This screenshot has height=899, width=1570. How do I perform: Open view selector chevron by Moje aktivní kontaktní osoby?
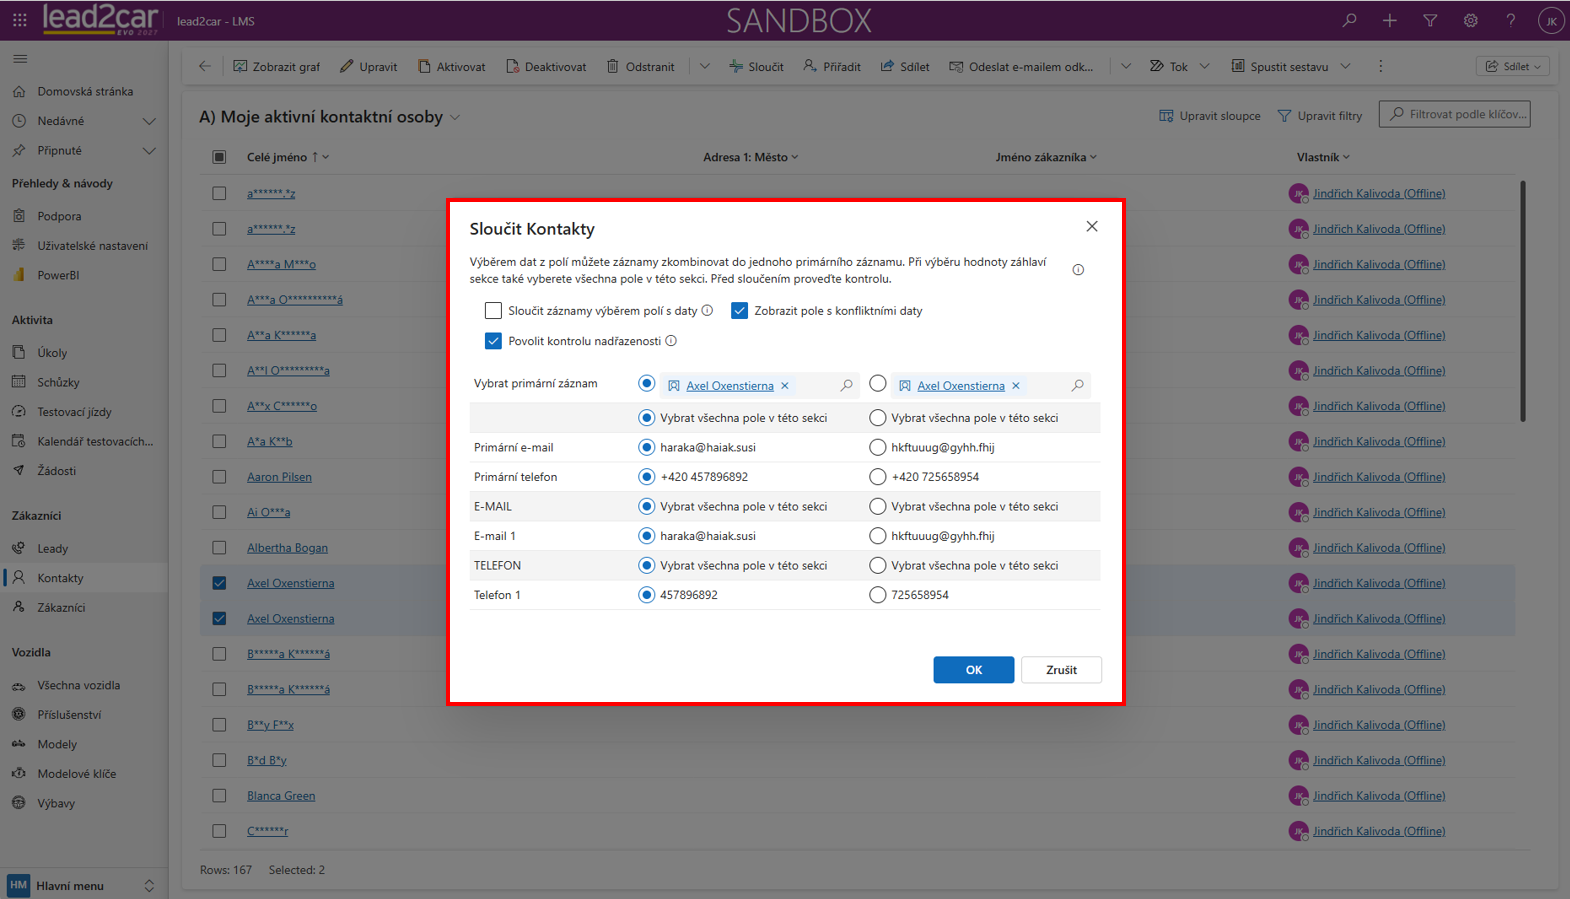coord(455,118)
